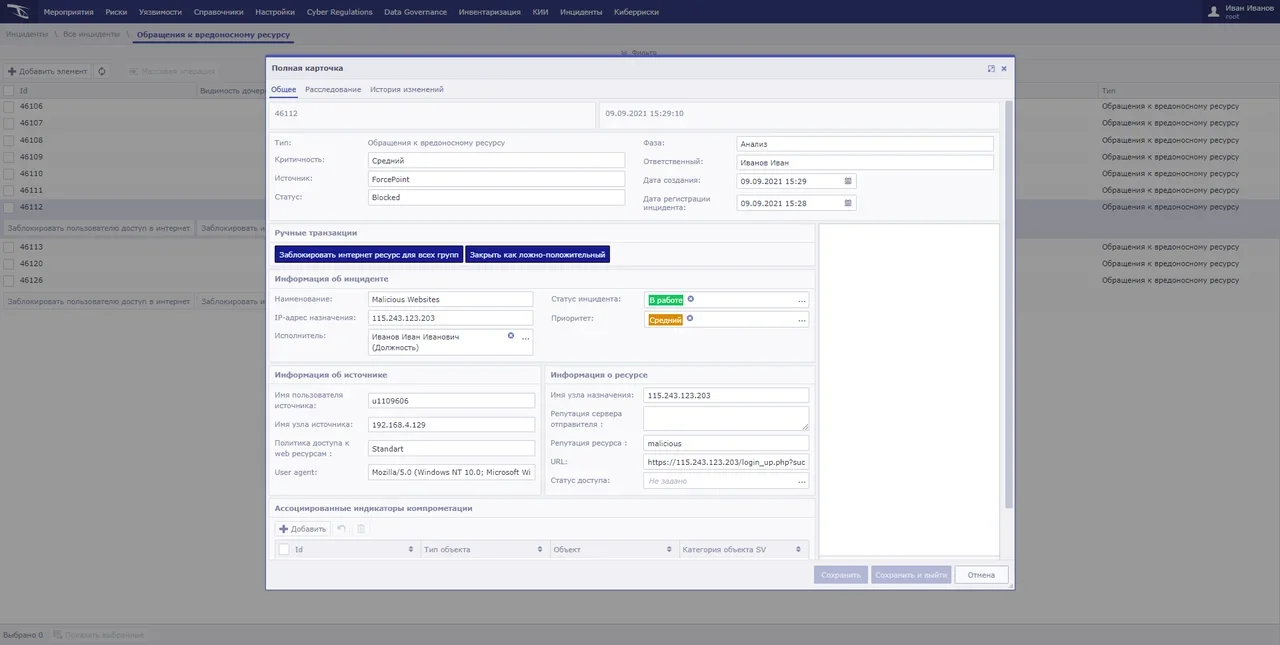Image resolution: width=1280 pixels, height=645 pixels.
Task: Check the select-all box in indicators table
Action: pyautogui.click(x=284, y=549)
